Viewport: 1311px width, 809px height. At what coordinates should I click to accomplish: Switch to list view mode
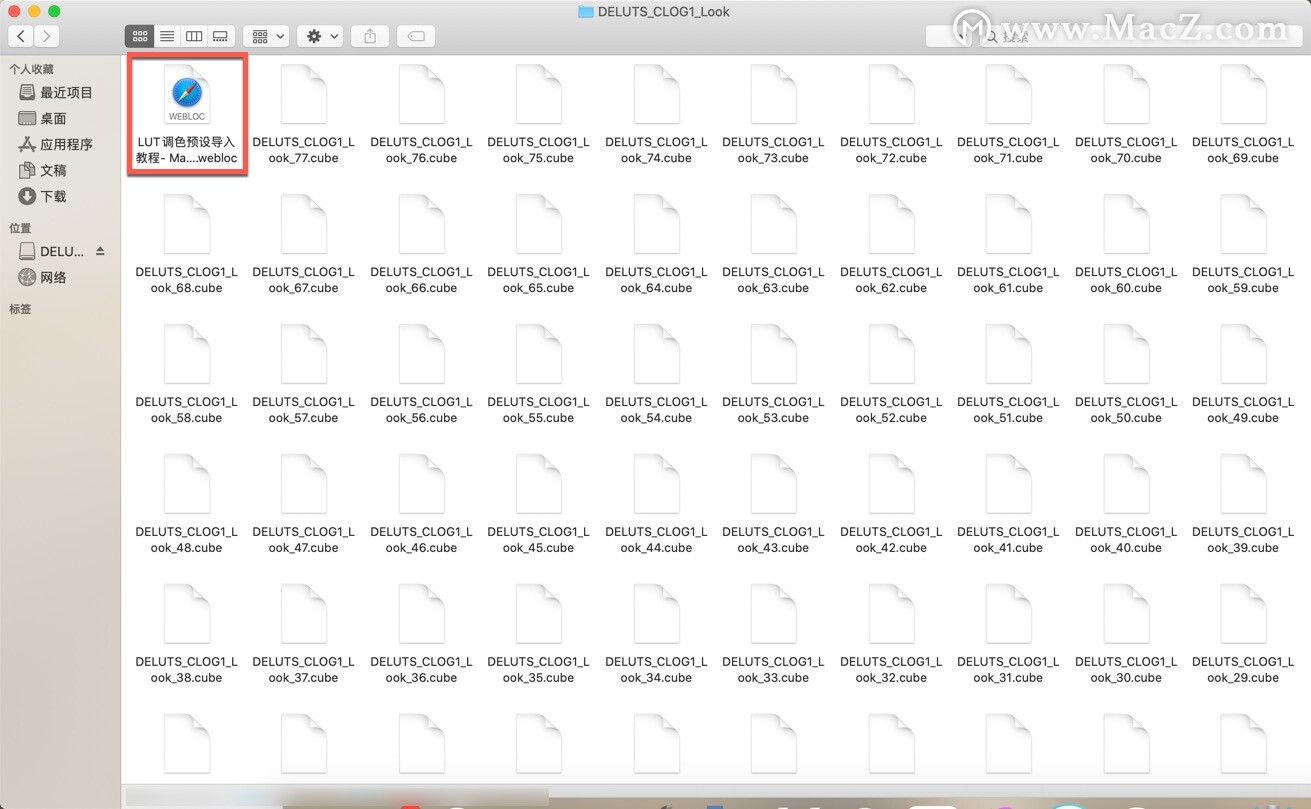[x=167, y=36]
